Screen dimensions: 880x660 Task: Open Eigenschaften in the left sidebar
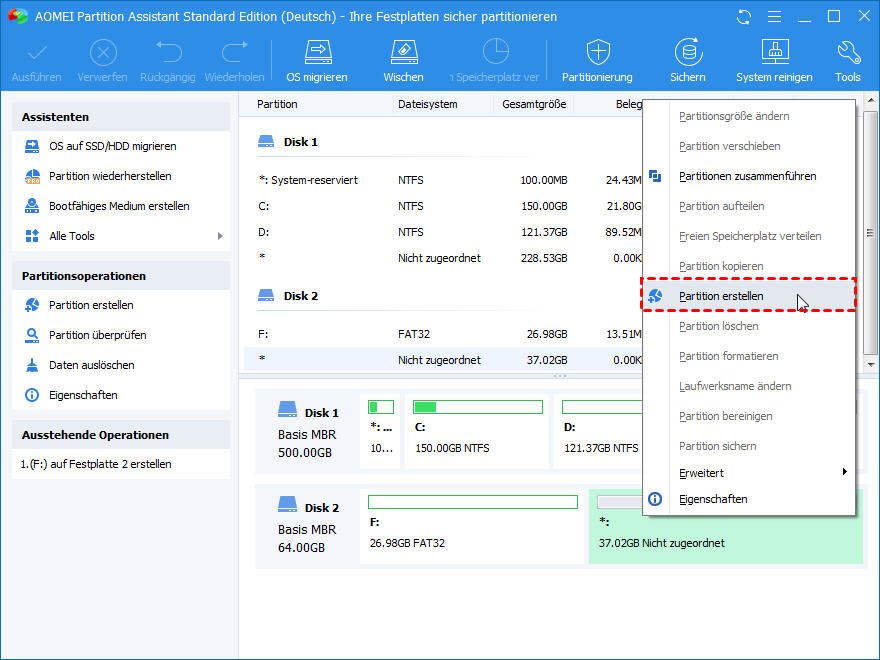83,395
